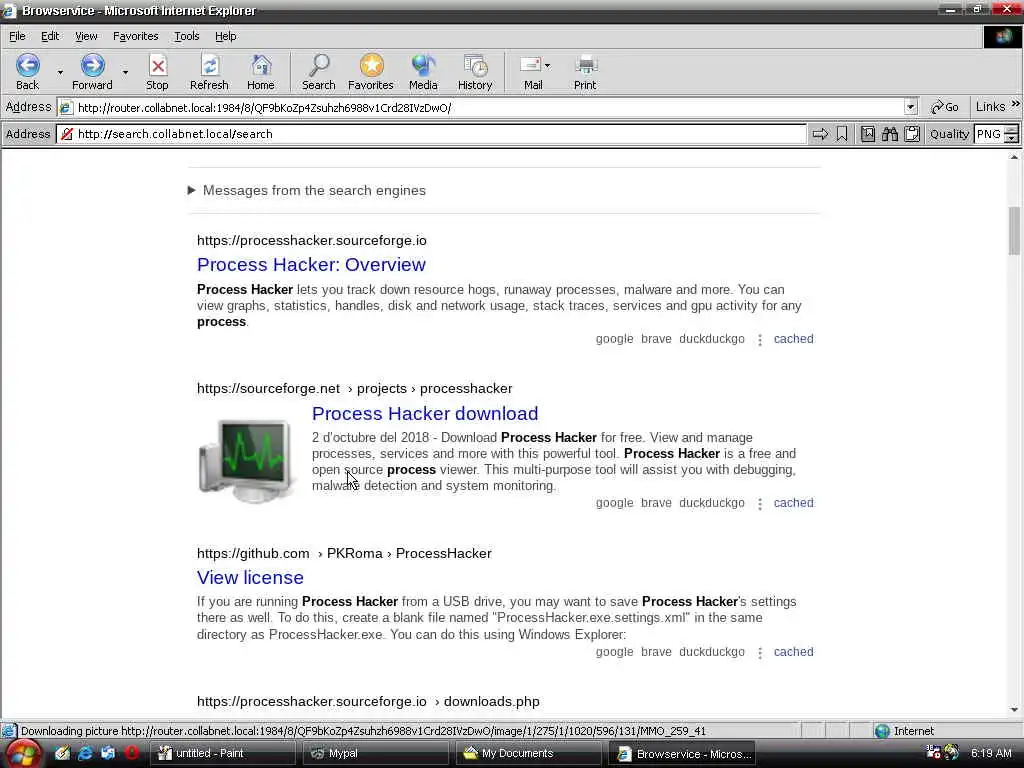Viewport: 1024px width, 768px height.
Task: Go back with the Back toolbar button
Action: click(x=27, y=72)
